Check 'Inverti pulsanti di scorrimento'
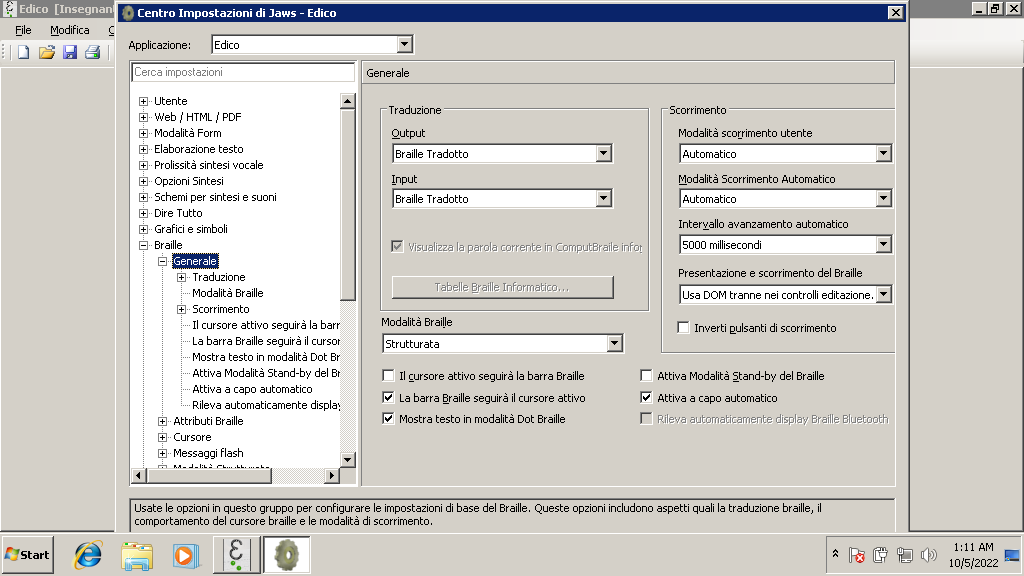This screenshot has height=576, width=1024. coord(684,328)
